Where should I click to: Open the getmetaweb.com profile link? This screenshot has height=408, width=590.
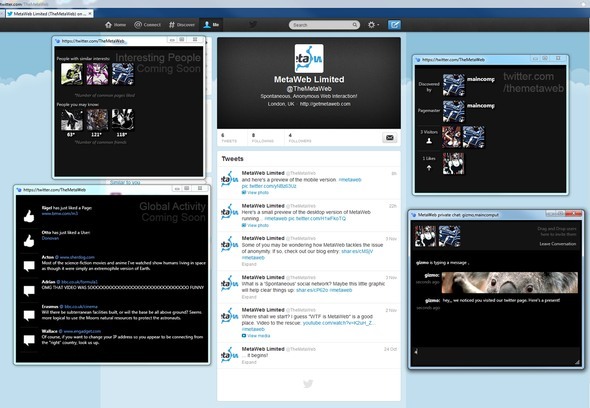[x=325, y=104]
